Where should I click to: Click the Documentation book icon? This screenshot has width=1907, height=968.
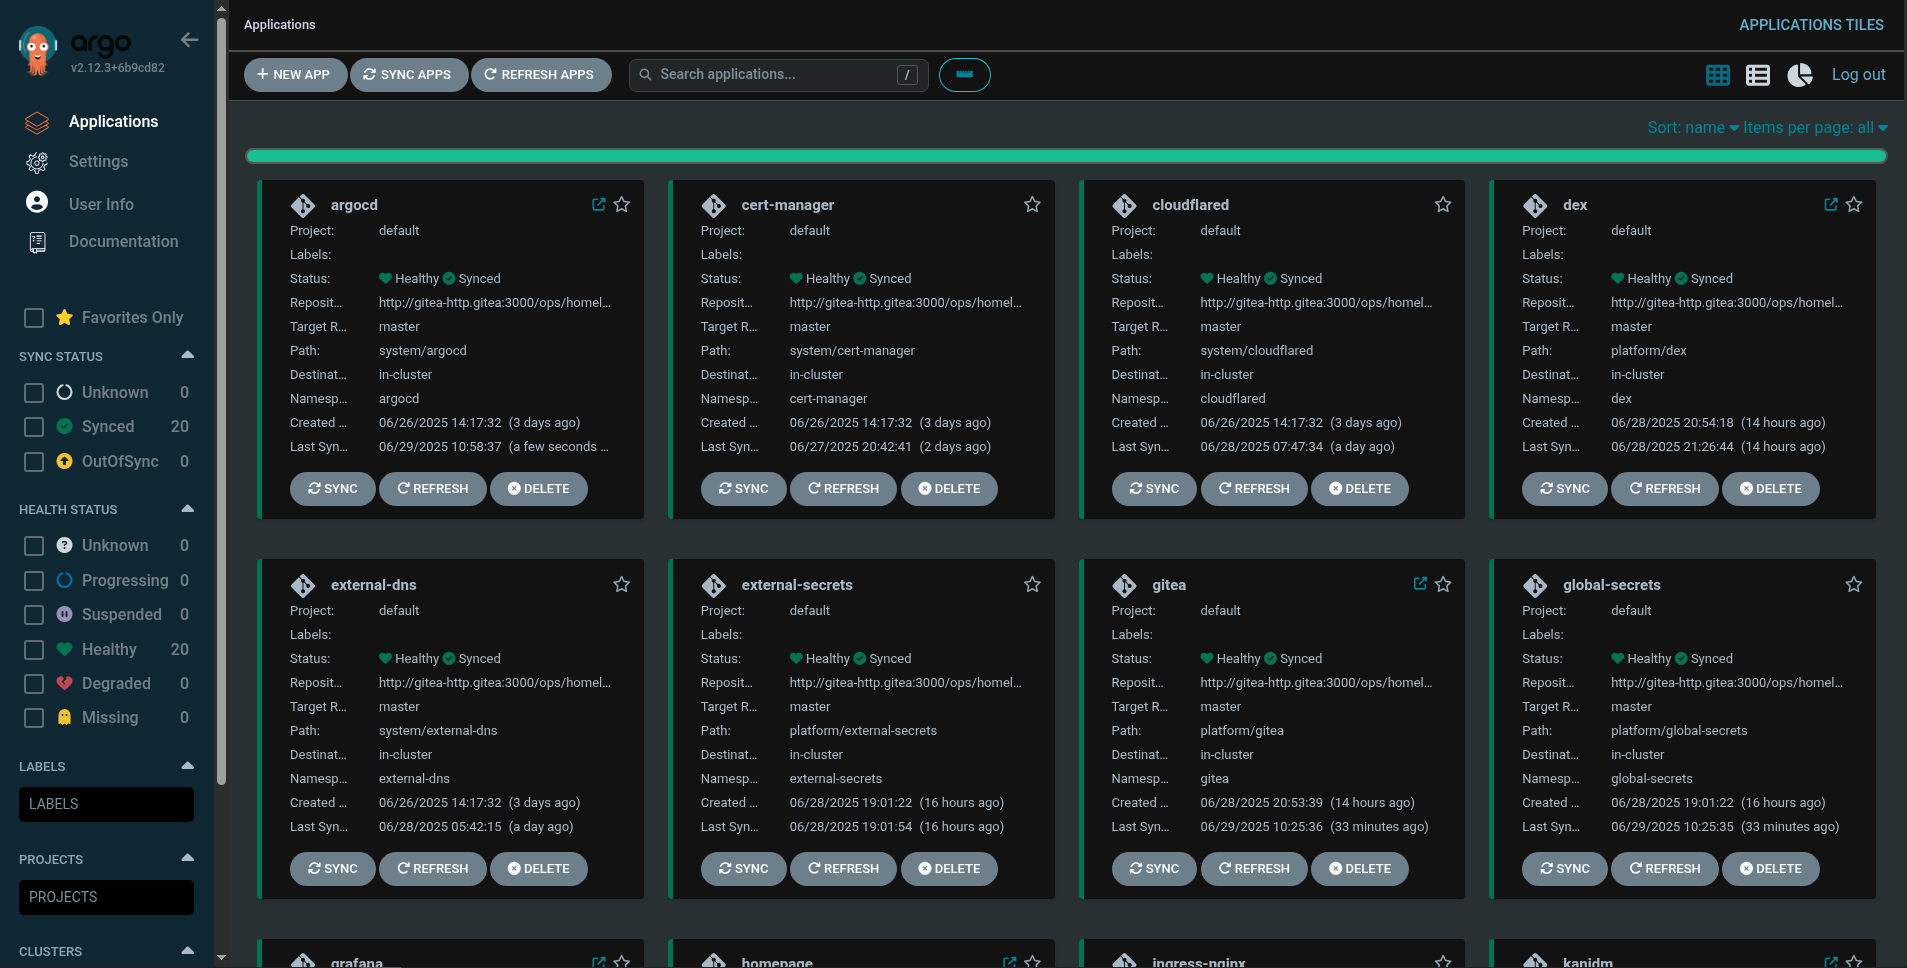coord(37,242)
